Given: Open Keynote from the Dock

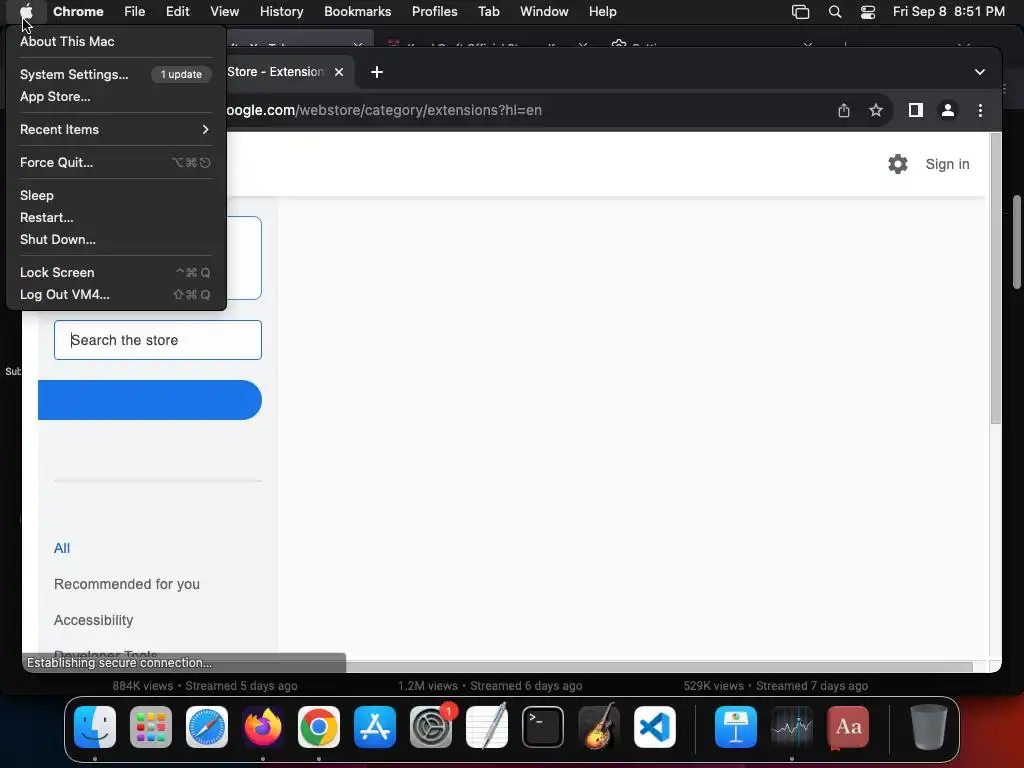Looking at the screenshot, I should point(736,727).
